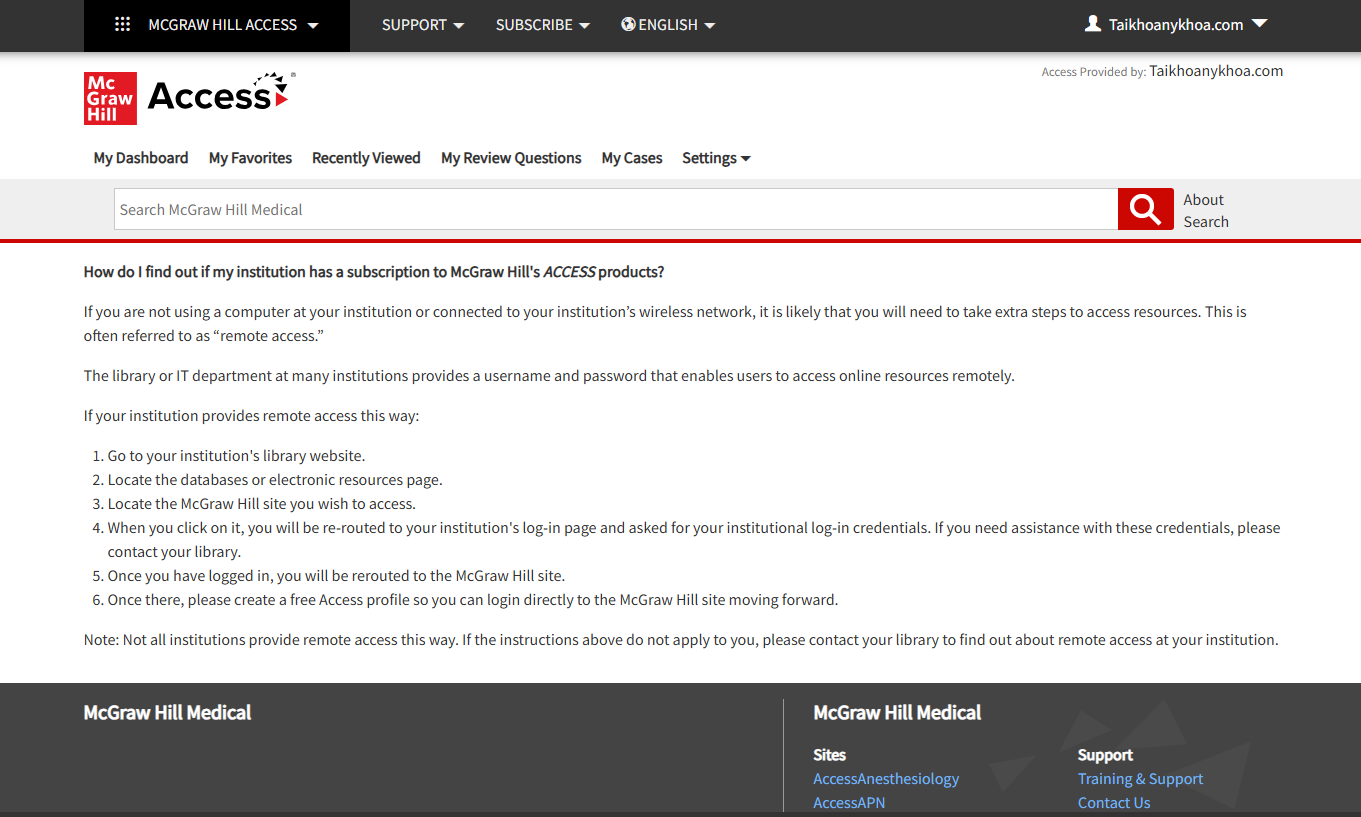Open the Support dropdown menu
This screenshot has width=1361, height=817.
tap(423, 25)
